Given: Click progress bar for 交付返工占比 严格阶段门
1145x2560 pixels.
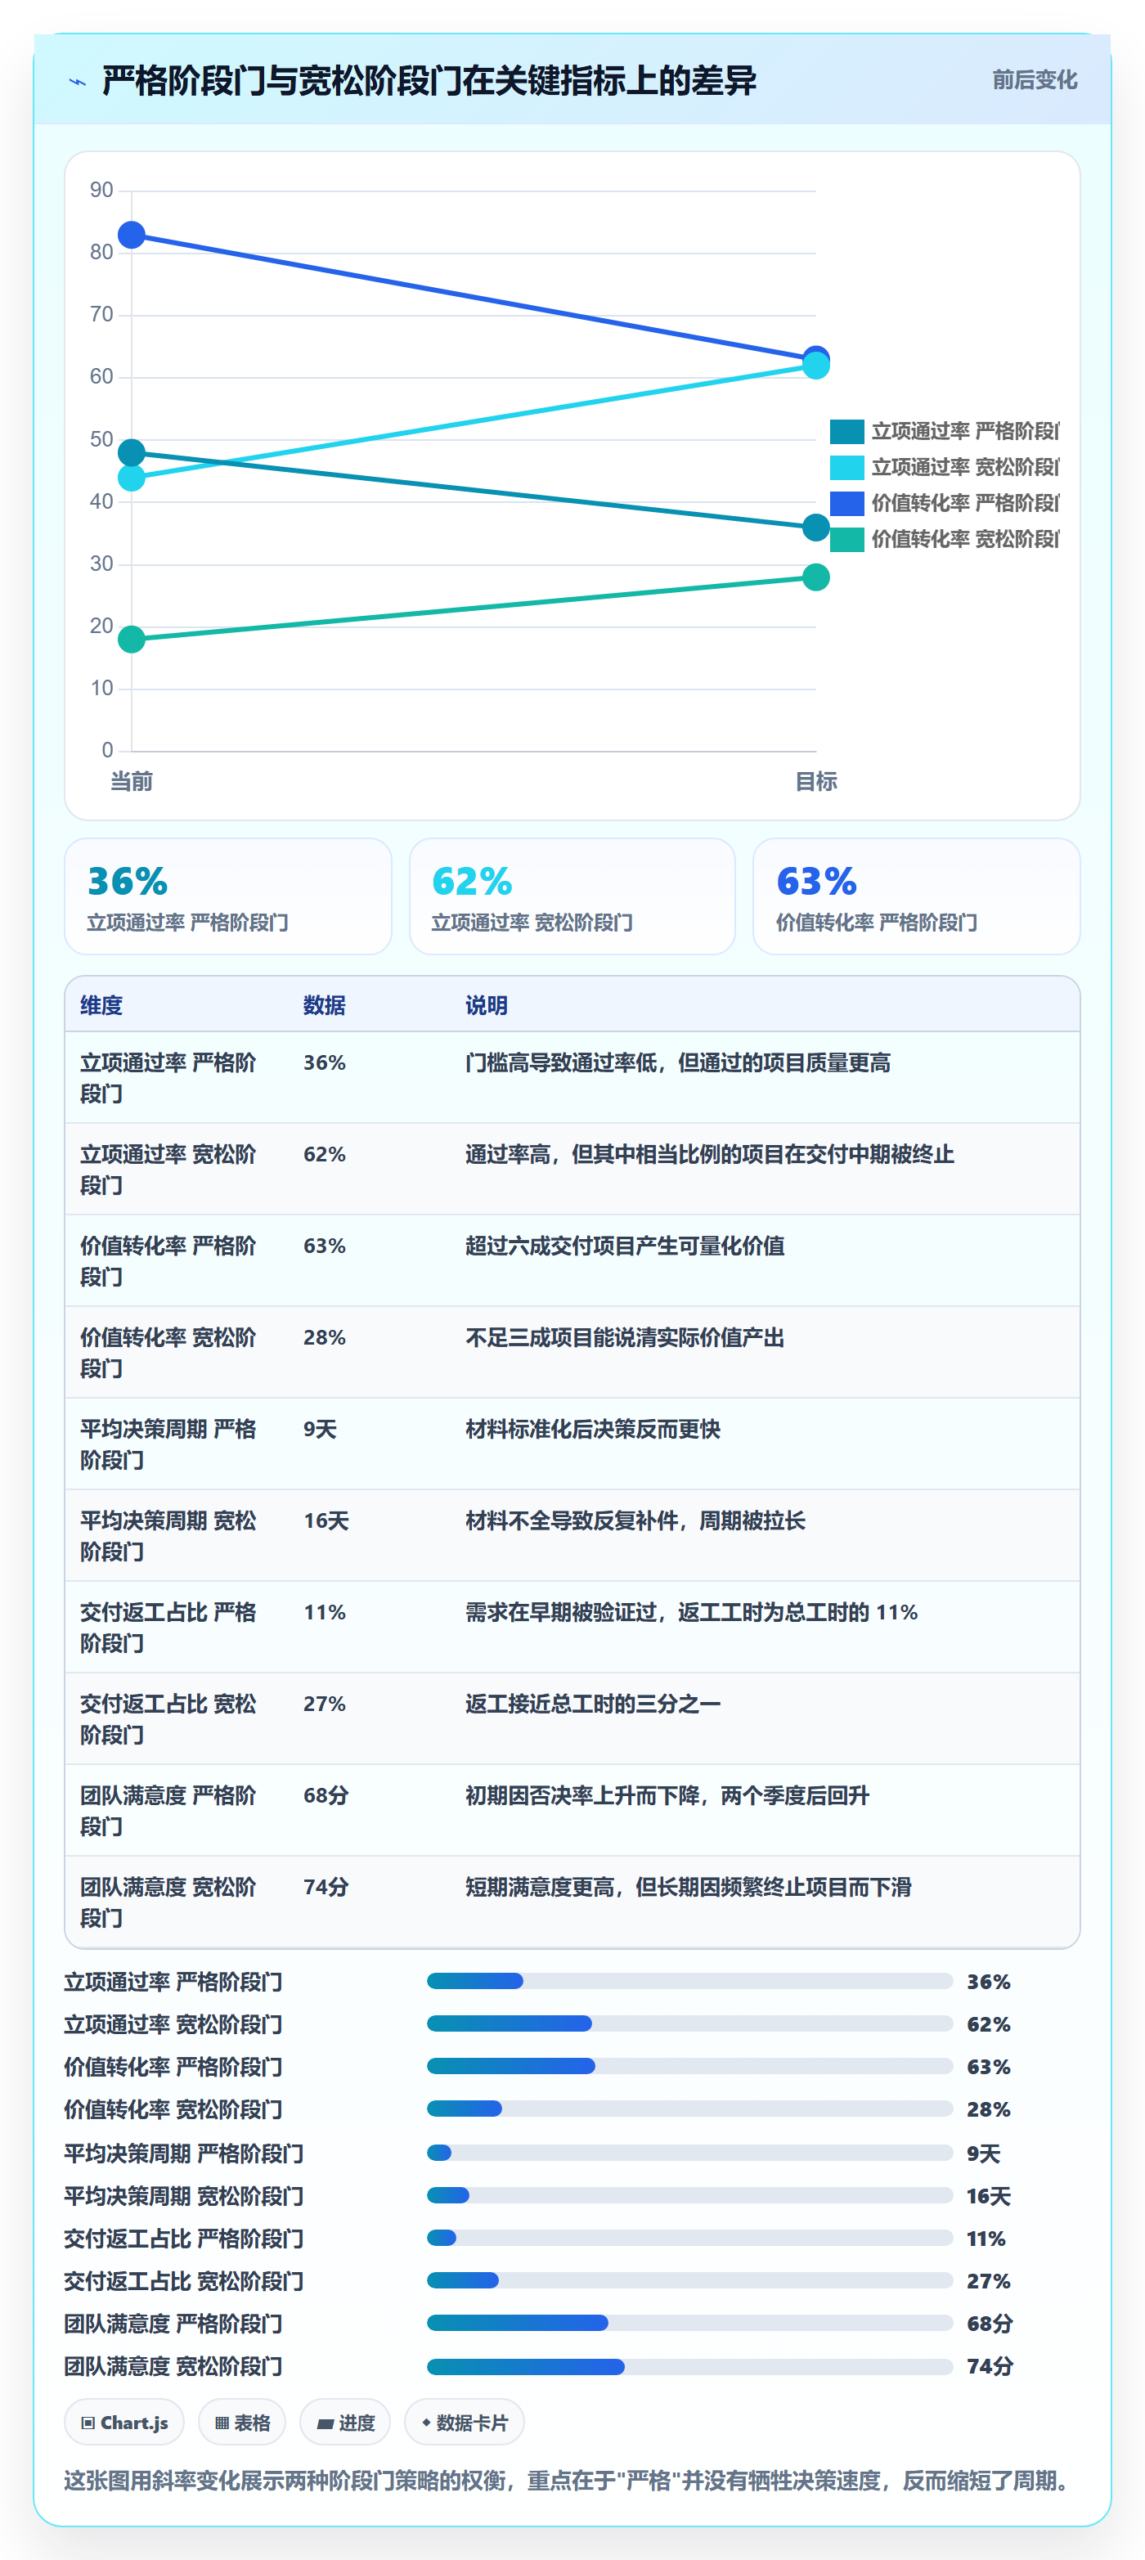Looking at the screenshot, I should tap(689, 2238).
